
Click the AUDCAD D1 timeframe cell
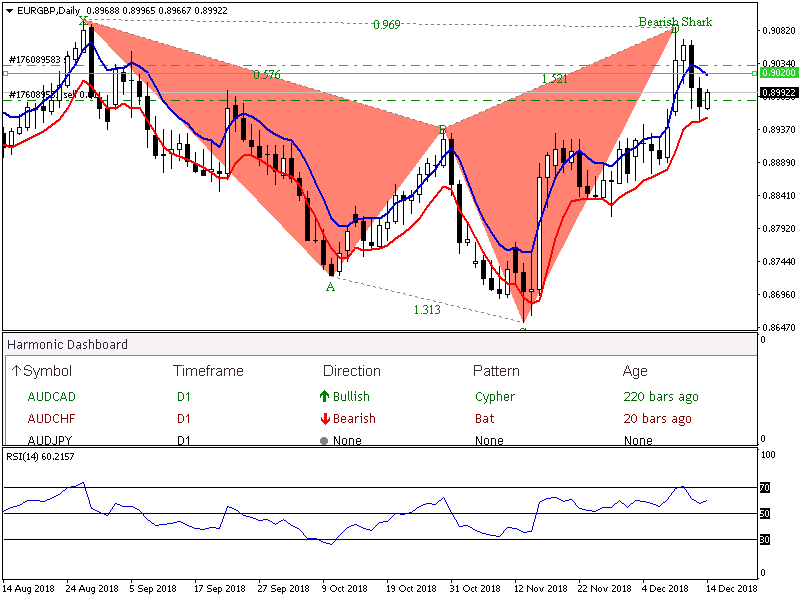(183, 396)
